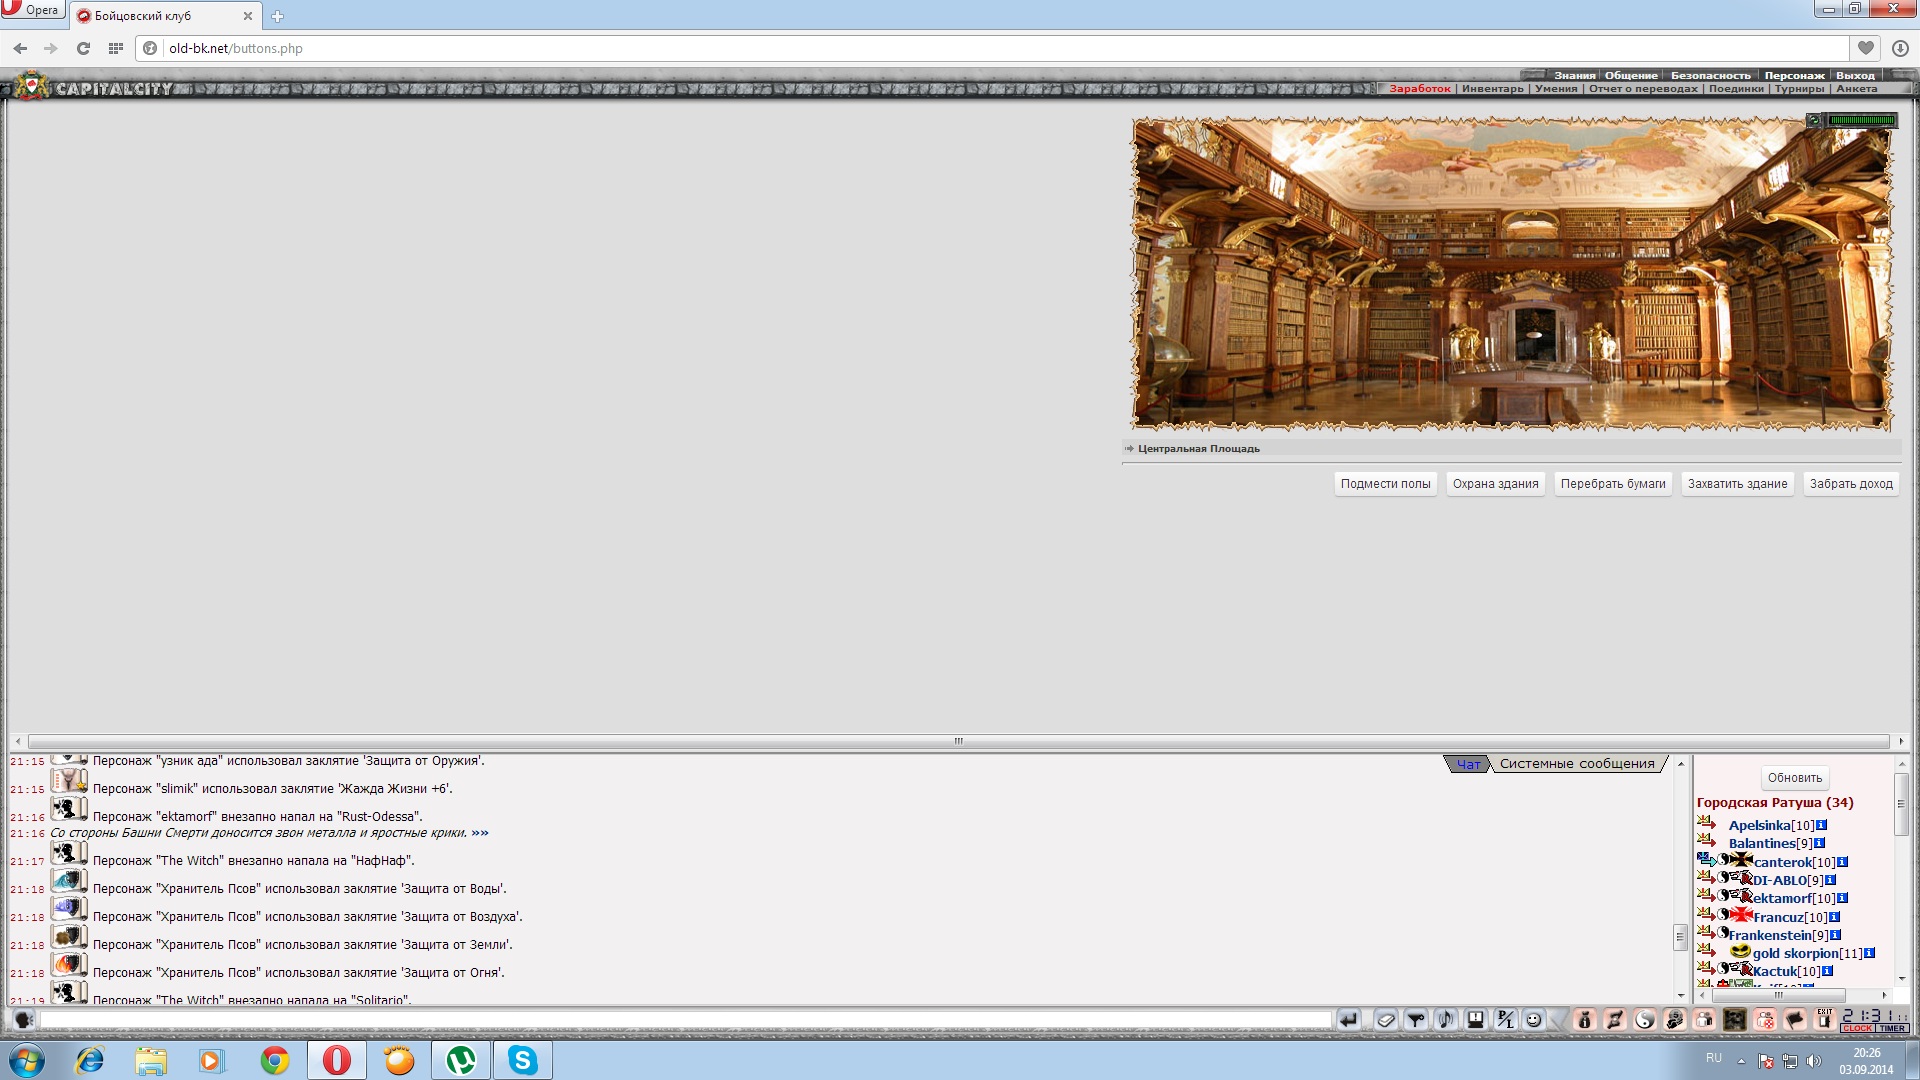Click the eraser clear-chat icon
Screen dimensions: 1920x1080
pyautogui.click(x=1386, y=1019)
